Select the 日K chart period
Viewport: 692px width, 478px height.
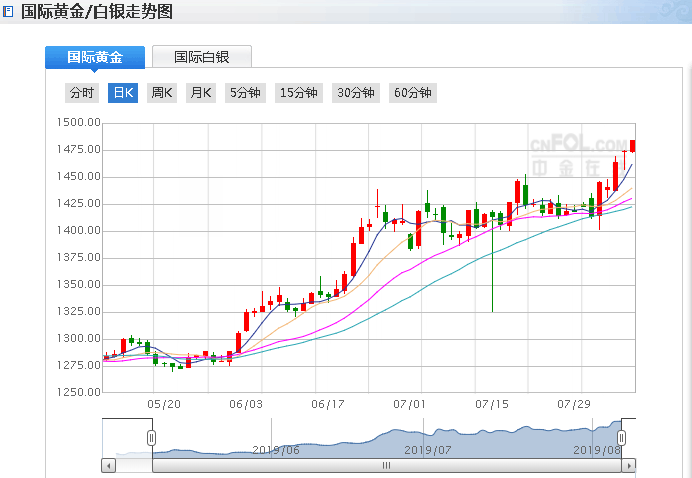123,93
